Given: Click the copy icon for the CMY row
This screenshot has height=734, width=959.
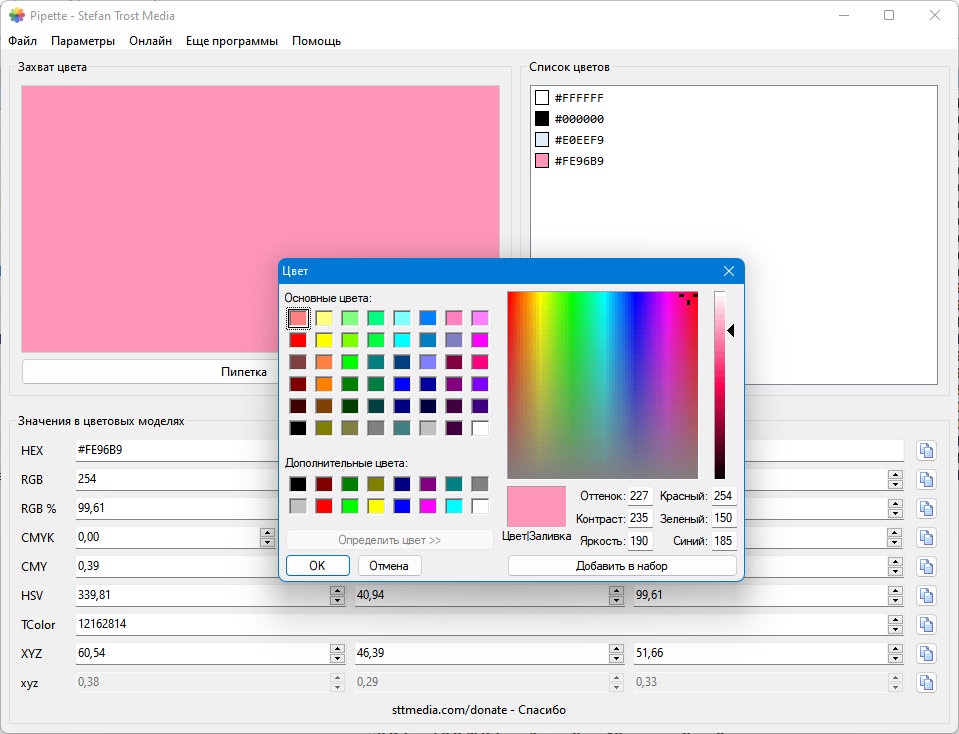Looking at the screenshot, I should tap(927, 566).
